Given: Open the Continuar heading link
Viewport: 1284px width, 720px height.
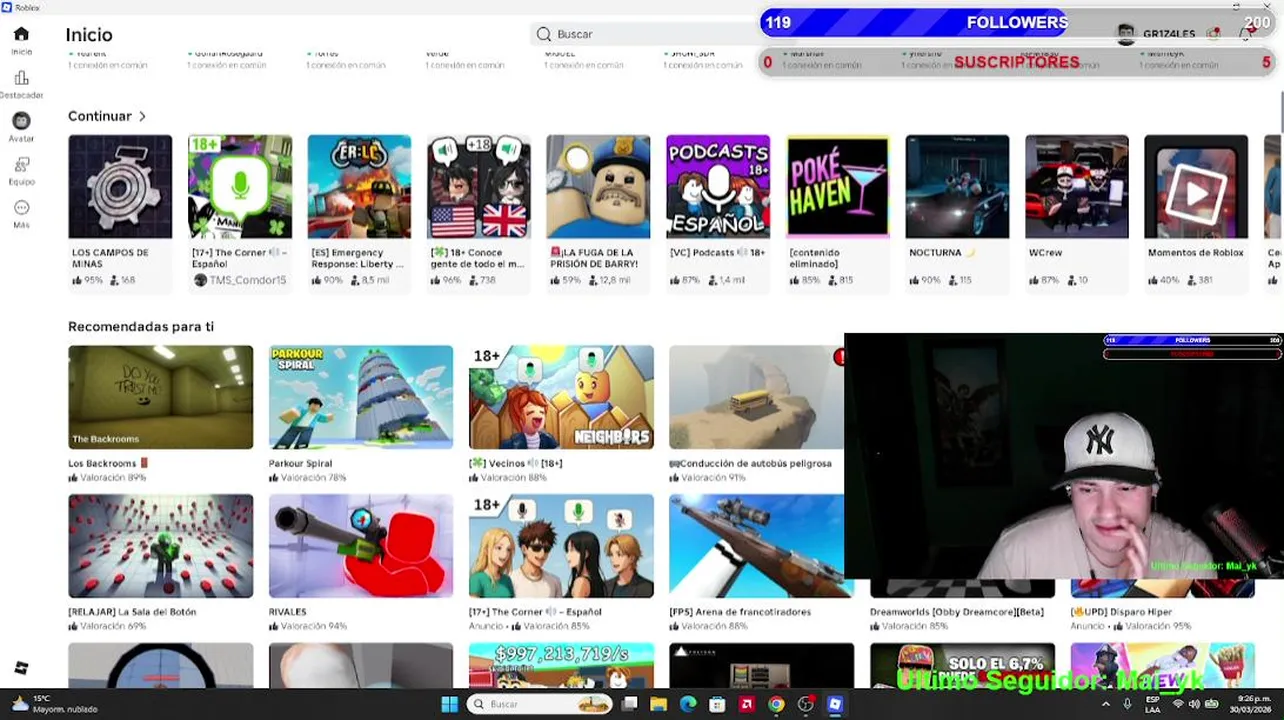Looking at the screenshot, I should click(x=100, y=116).
